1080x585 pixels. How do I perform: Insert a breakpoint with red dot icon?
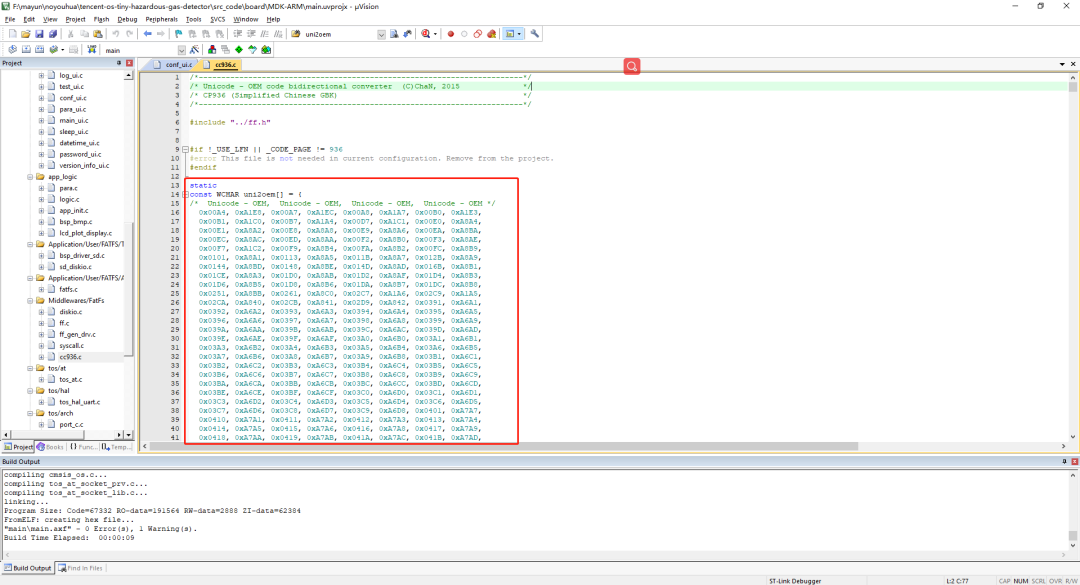tap(450, 34)
